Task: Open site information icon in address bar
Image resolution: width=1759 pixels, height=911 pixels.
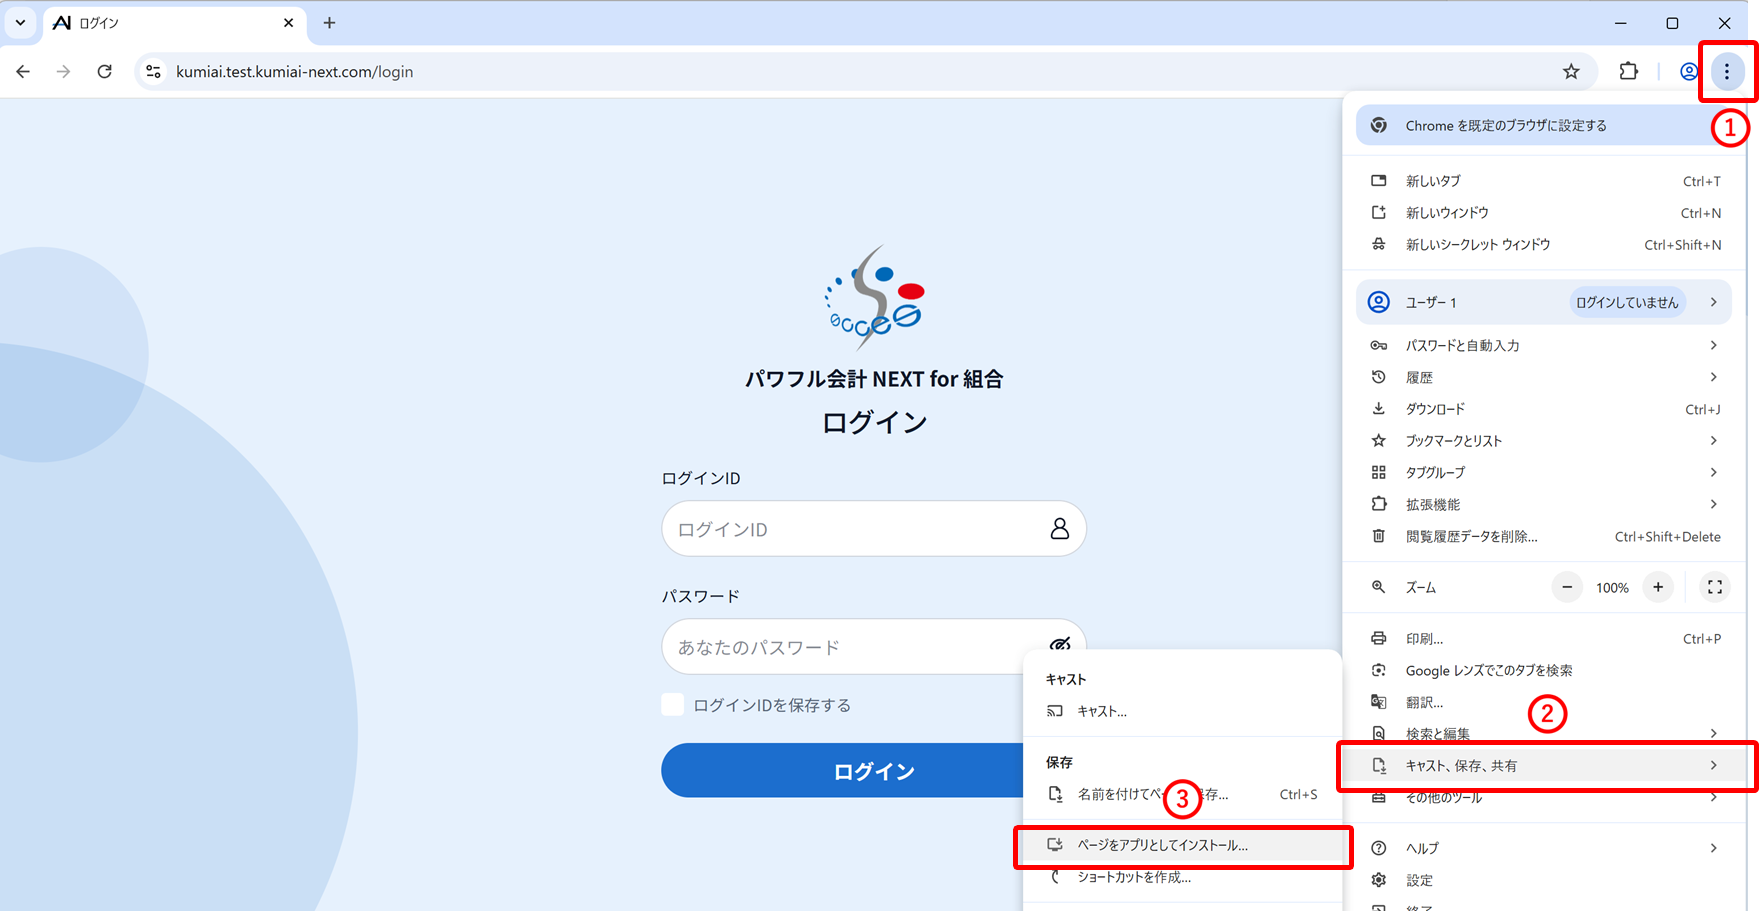Action: tap(153, 72)
